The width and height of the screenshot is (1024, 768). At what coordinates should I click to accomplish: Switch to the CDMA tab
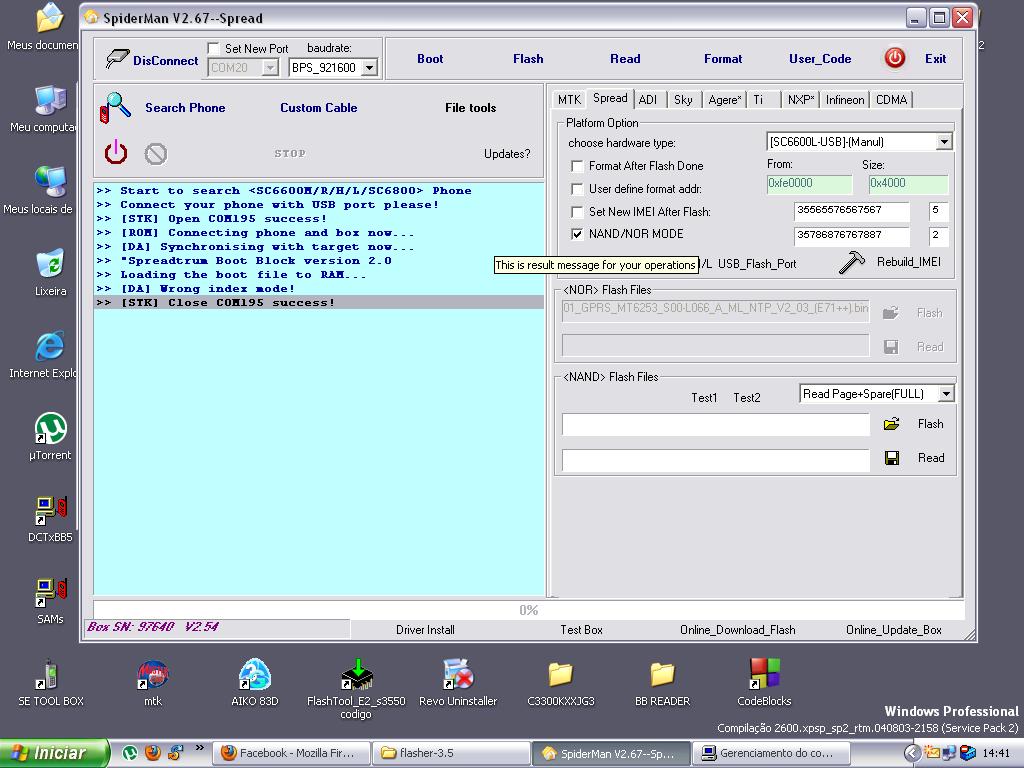pos(891,100)
